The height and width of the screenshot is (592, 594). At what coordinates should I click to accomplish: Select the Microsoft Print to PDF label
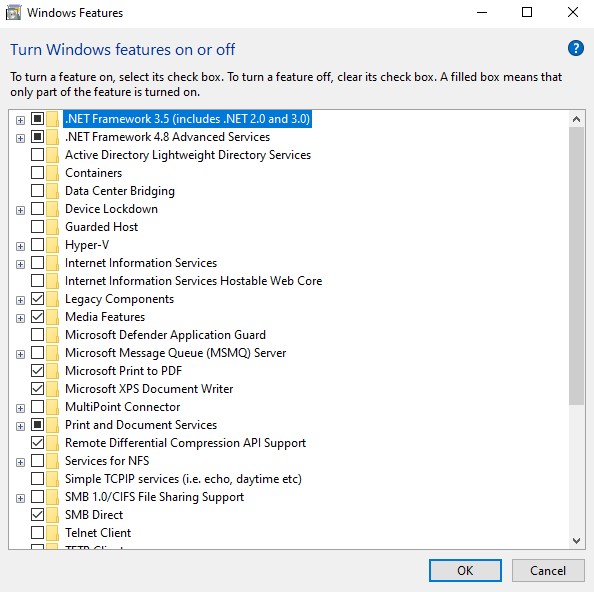(x=123, y=371)
